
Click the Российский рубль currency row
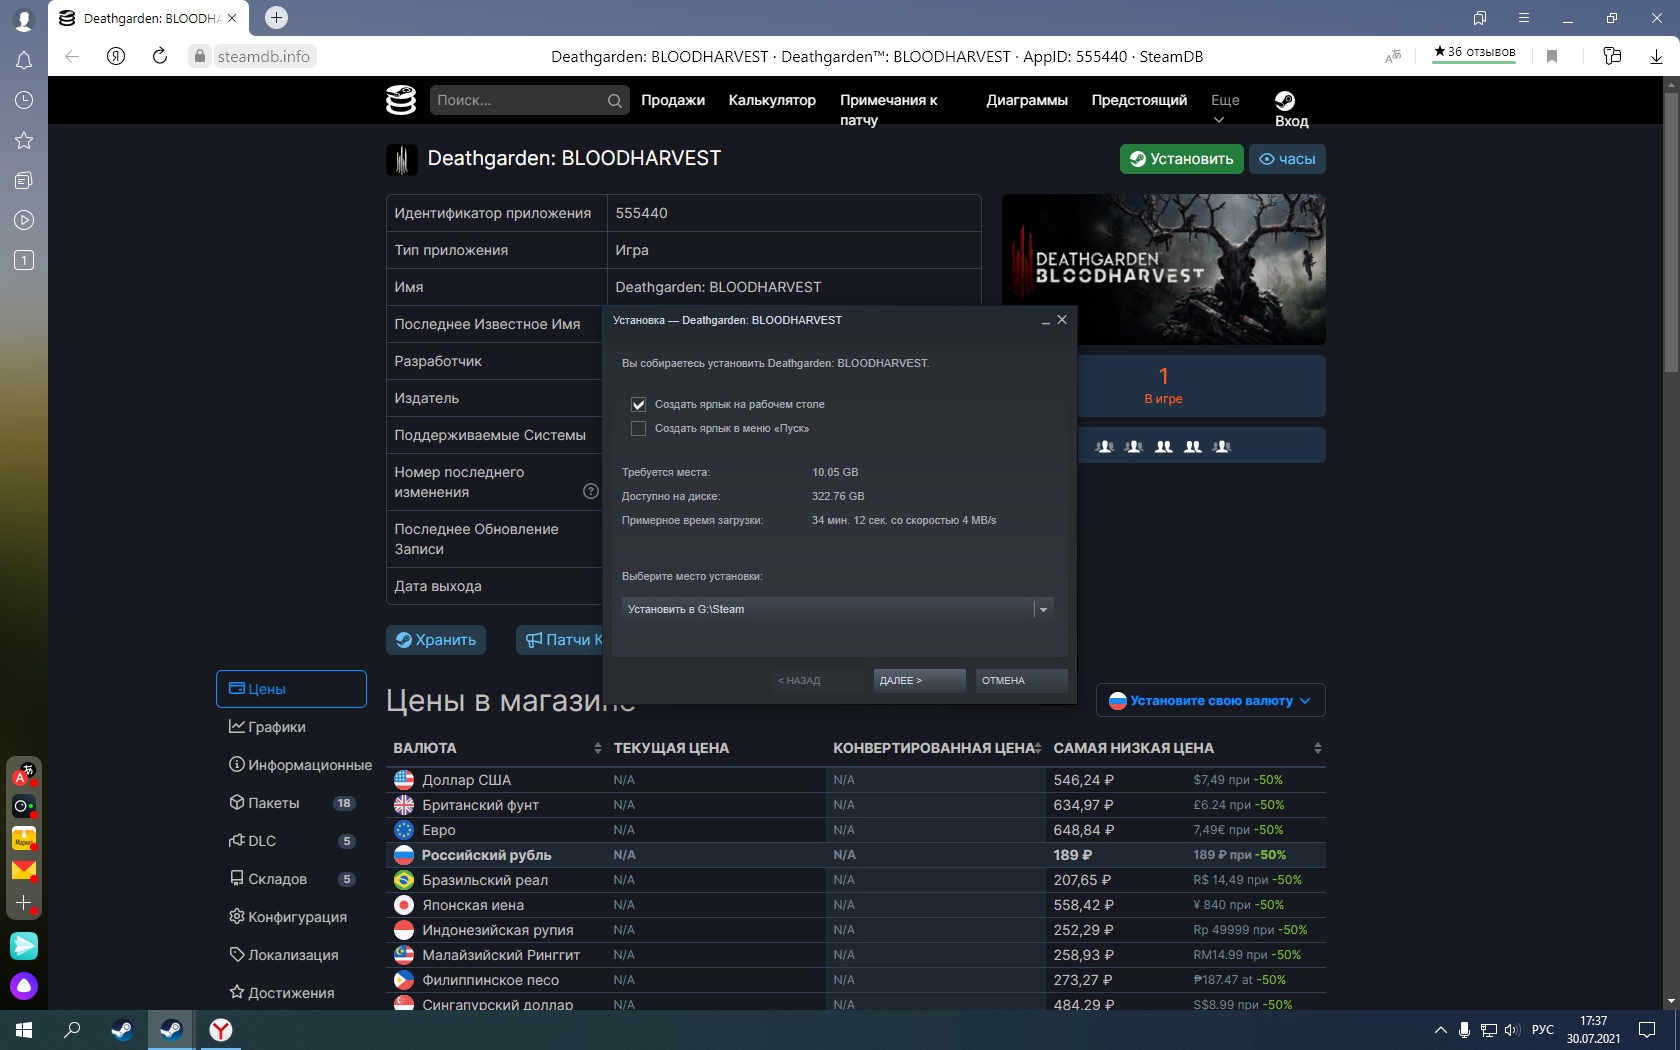(856, 855)
